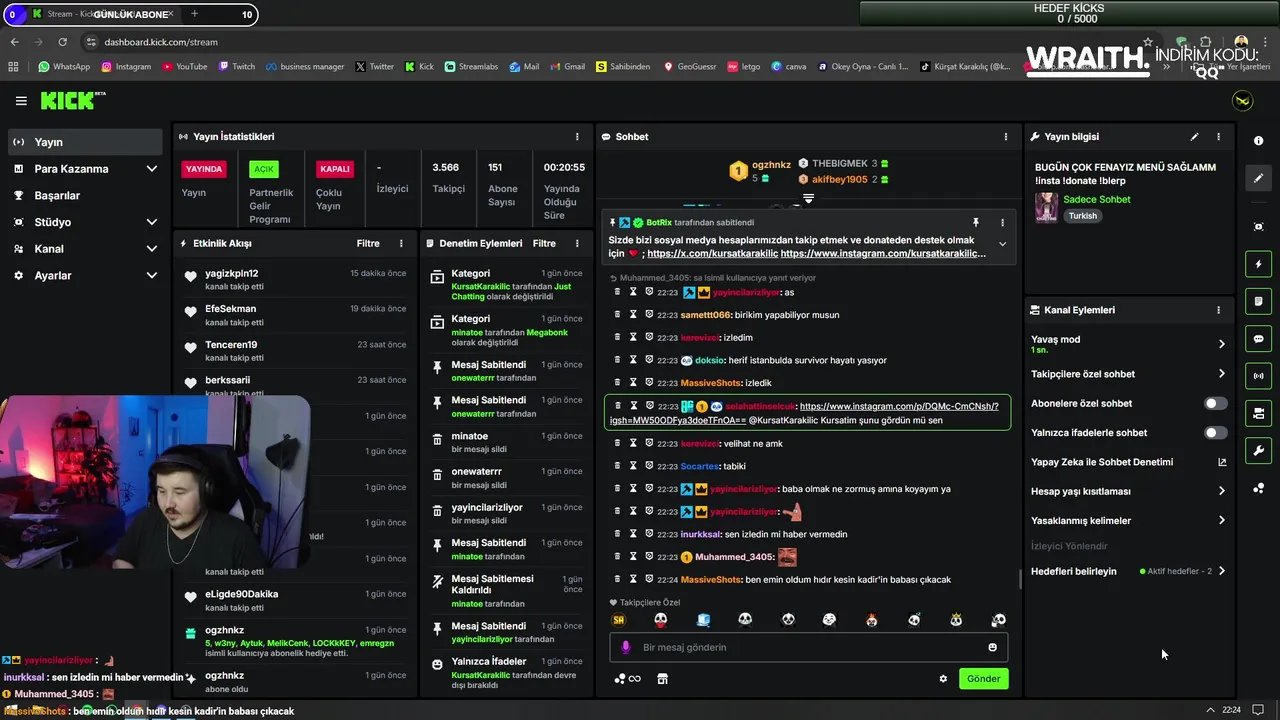This screenshot has height=720, width=1280.
Task: Click the Turkish language tag
Action: point(1083,216)
